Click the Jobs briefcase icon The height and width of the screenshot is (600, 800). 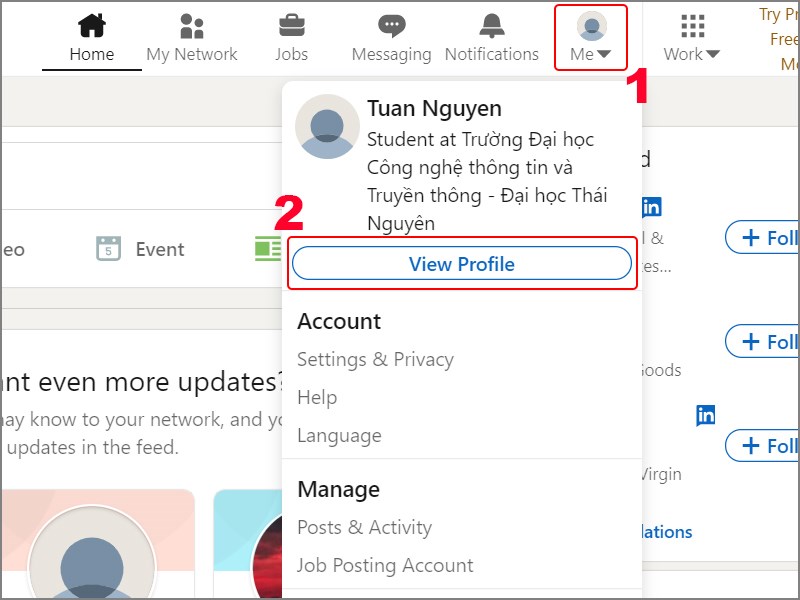(291, 26)
